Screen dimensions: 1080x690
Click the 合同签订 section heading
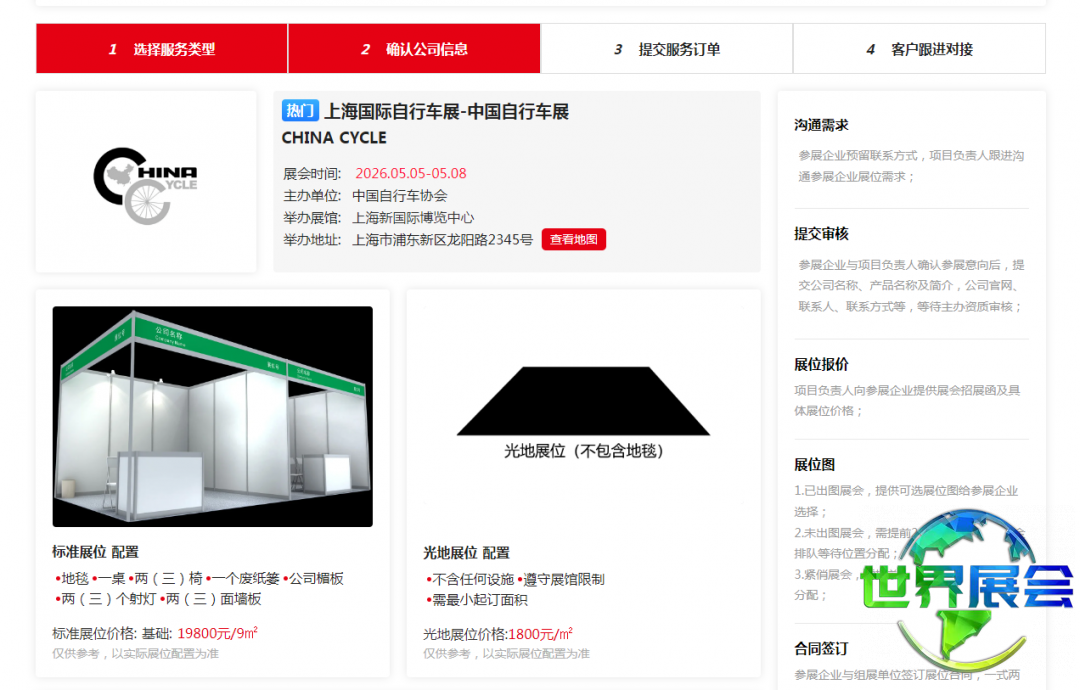pyautogui.click(x=821, y=649)
